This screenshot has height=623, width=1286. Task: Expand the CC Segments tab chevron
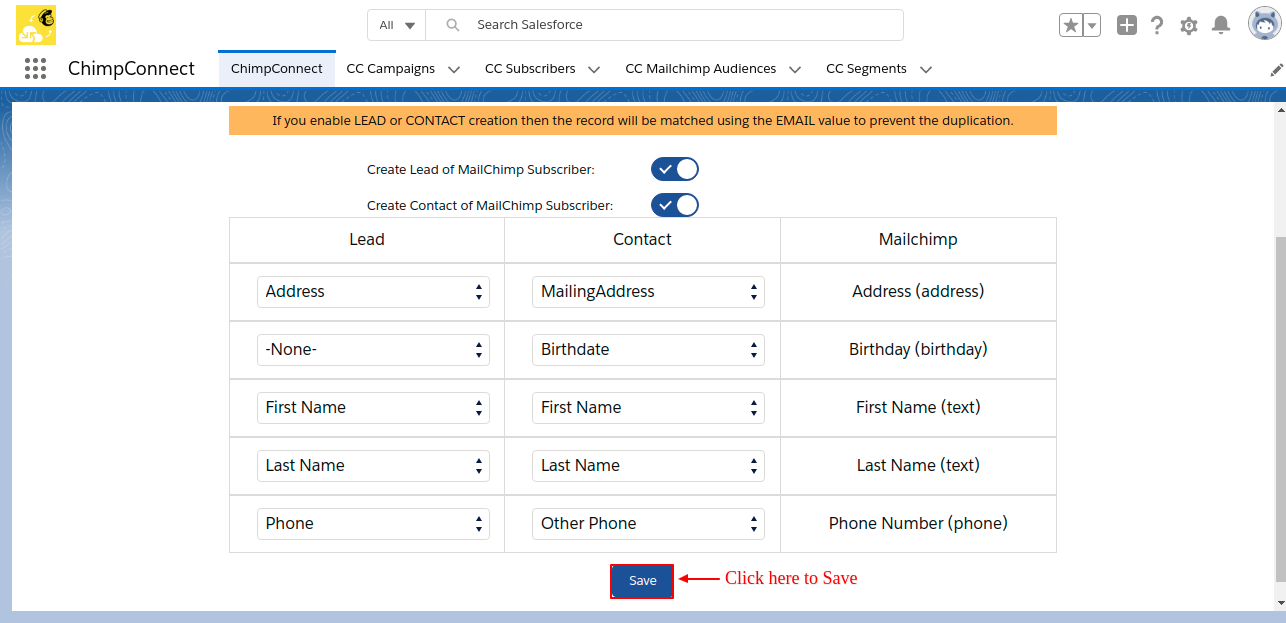click(926, 70)
